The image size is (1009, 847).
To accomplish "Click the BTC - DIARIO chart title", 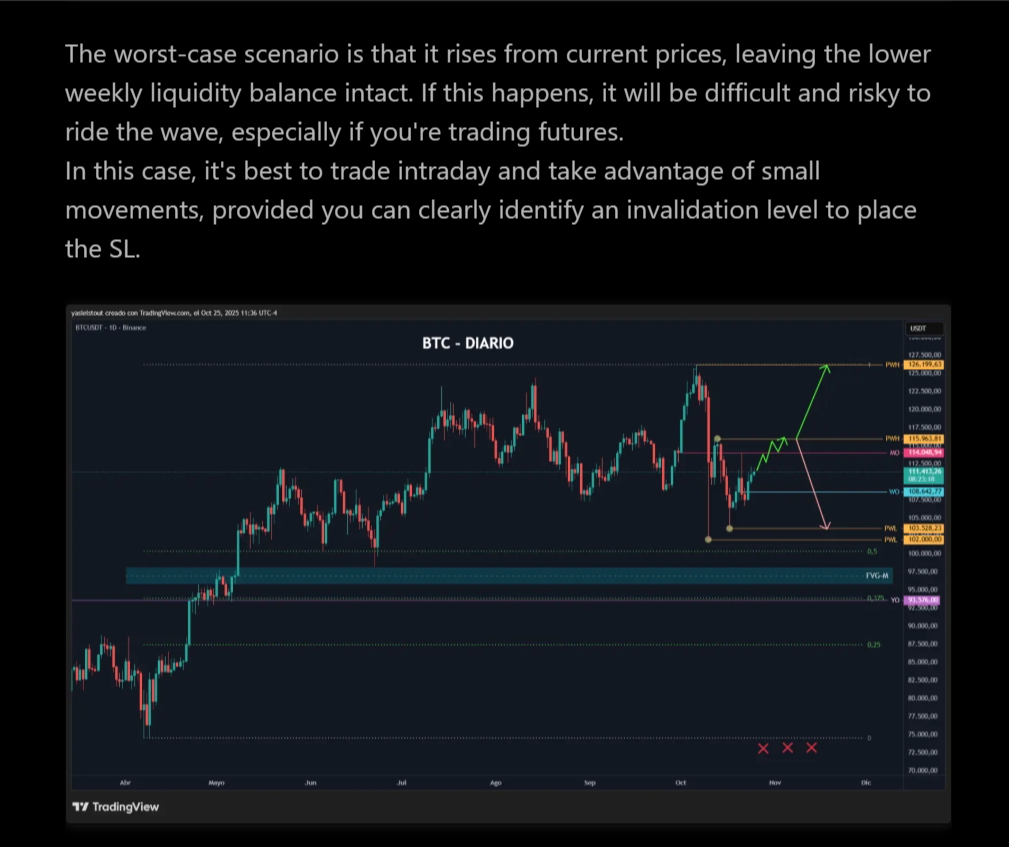I will tap(468, 343).
